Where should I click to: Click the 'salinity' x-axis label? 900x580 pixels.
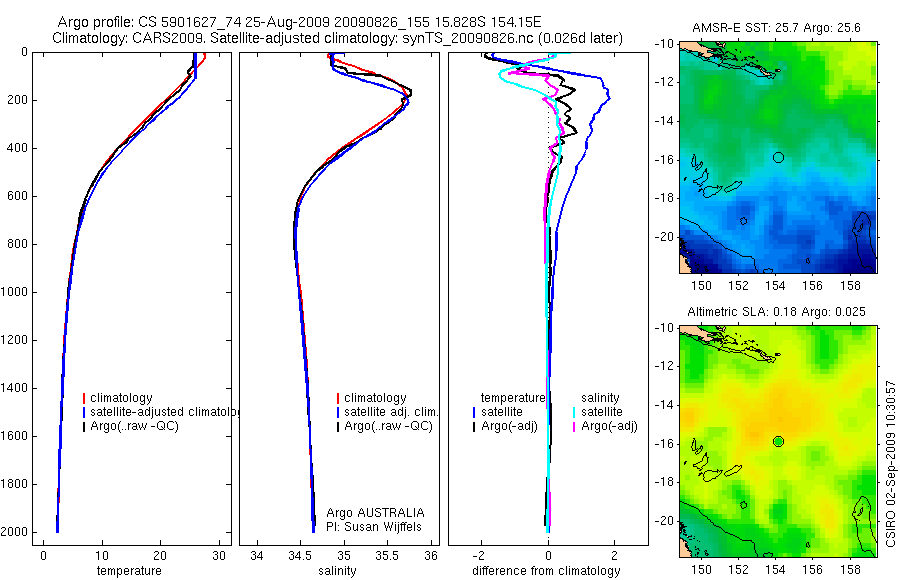(338, 571)
